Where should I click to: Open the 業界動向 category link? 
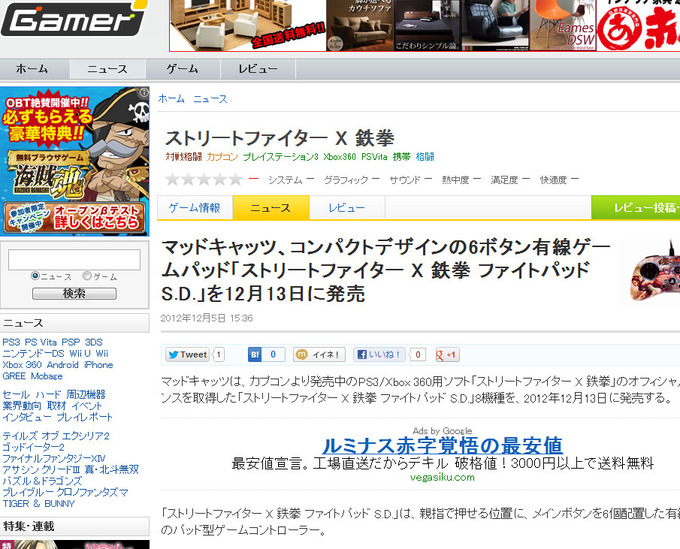click(22, 406)
